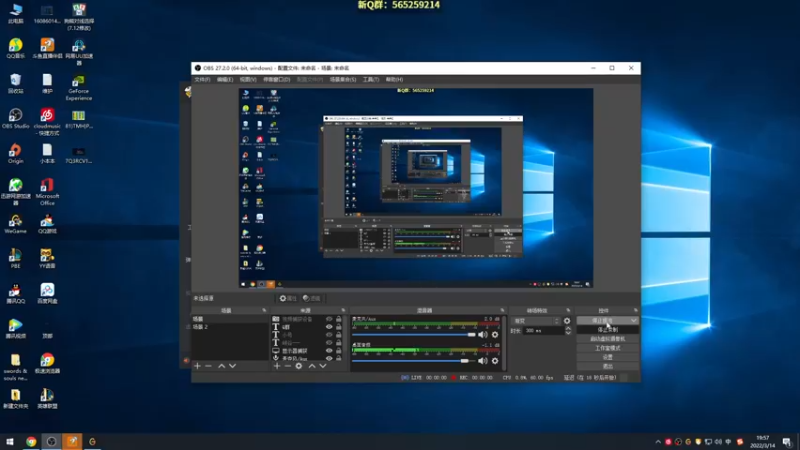
Task: Click OBS icon in the taskbar
Action: [52, 441]
